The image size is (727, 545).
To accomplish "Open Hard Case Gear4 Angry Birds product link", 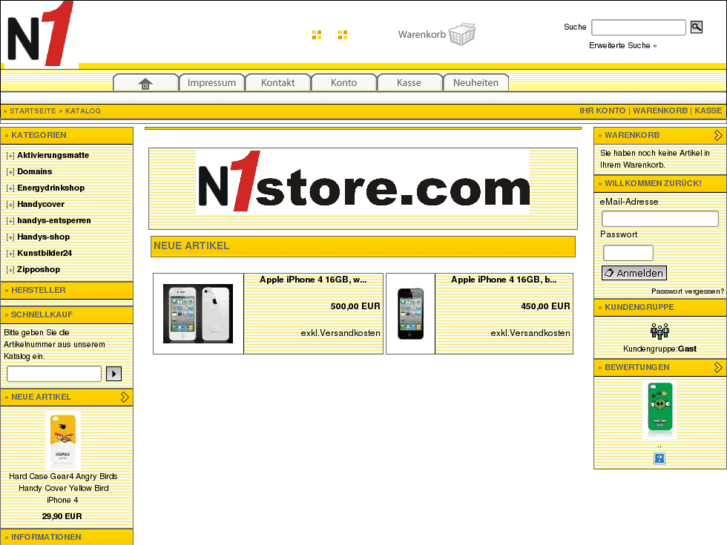I will coord(63,488).
